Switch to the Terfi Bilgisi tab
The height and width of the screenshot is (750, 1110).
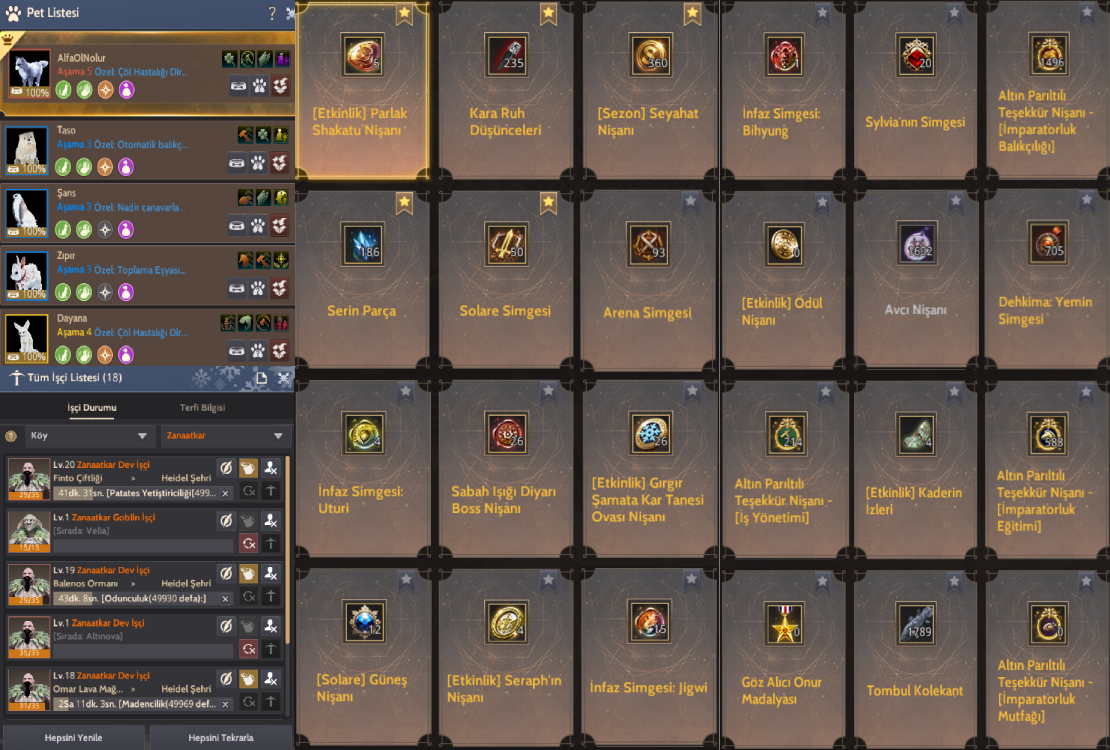(x=202, y=407)
